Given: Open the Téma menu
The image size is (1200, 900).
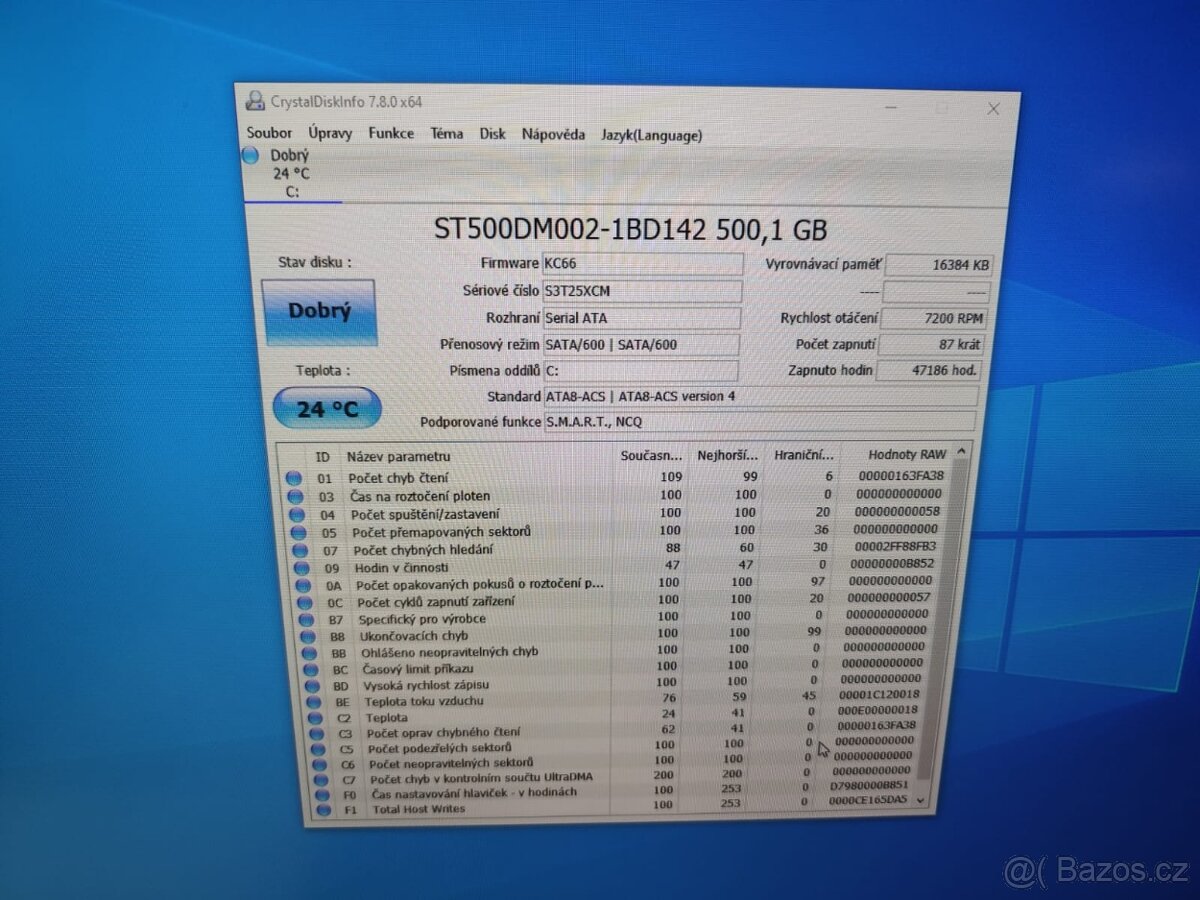Looking at the screenshot, I should tap(446, 133).
